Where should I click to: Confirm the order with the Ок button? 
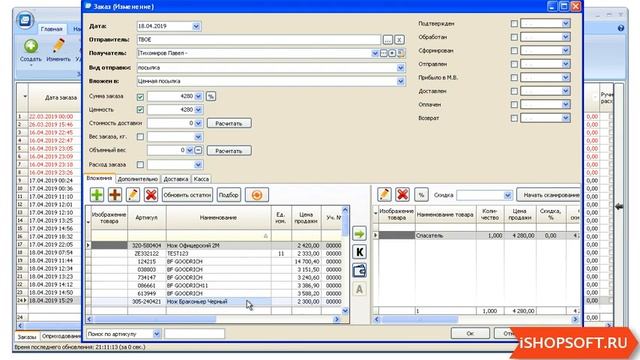(470, 333)
